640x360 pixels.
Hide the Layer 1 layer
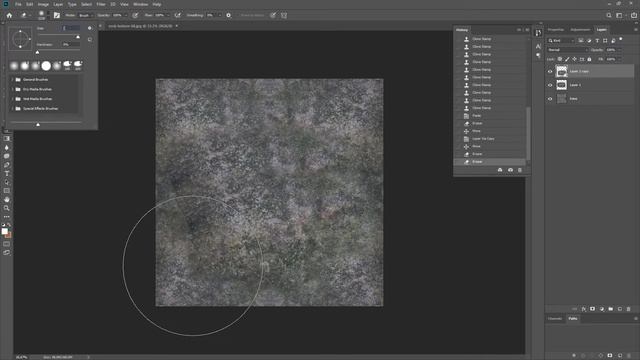click(x=550, y=85)
